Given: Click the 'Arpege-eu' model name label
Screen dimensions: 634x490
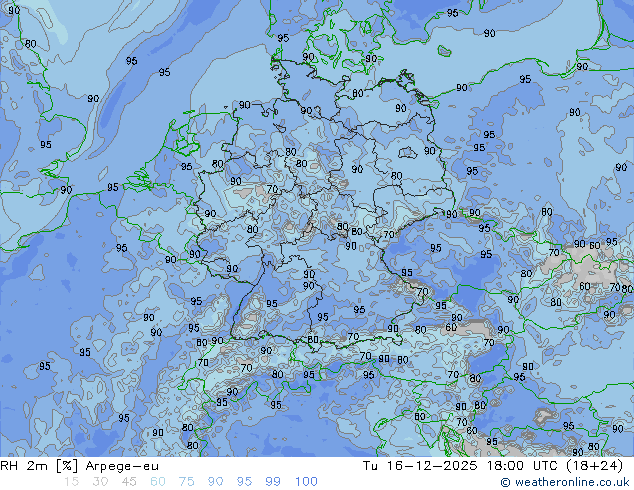Looking at the screenshot, I should pyautogui.click(x=122, y=467).
